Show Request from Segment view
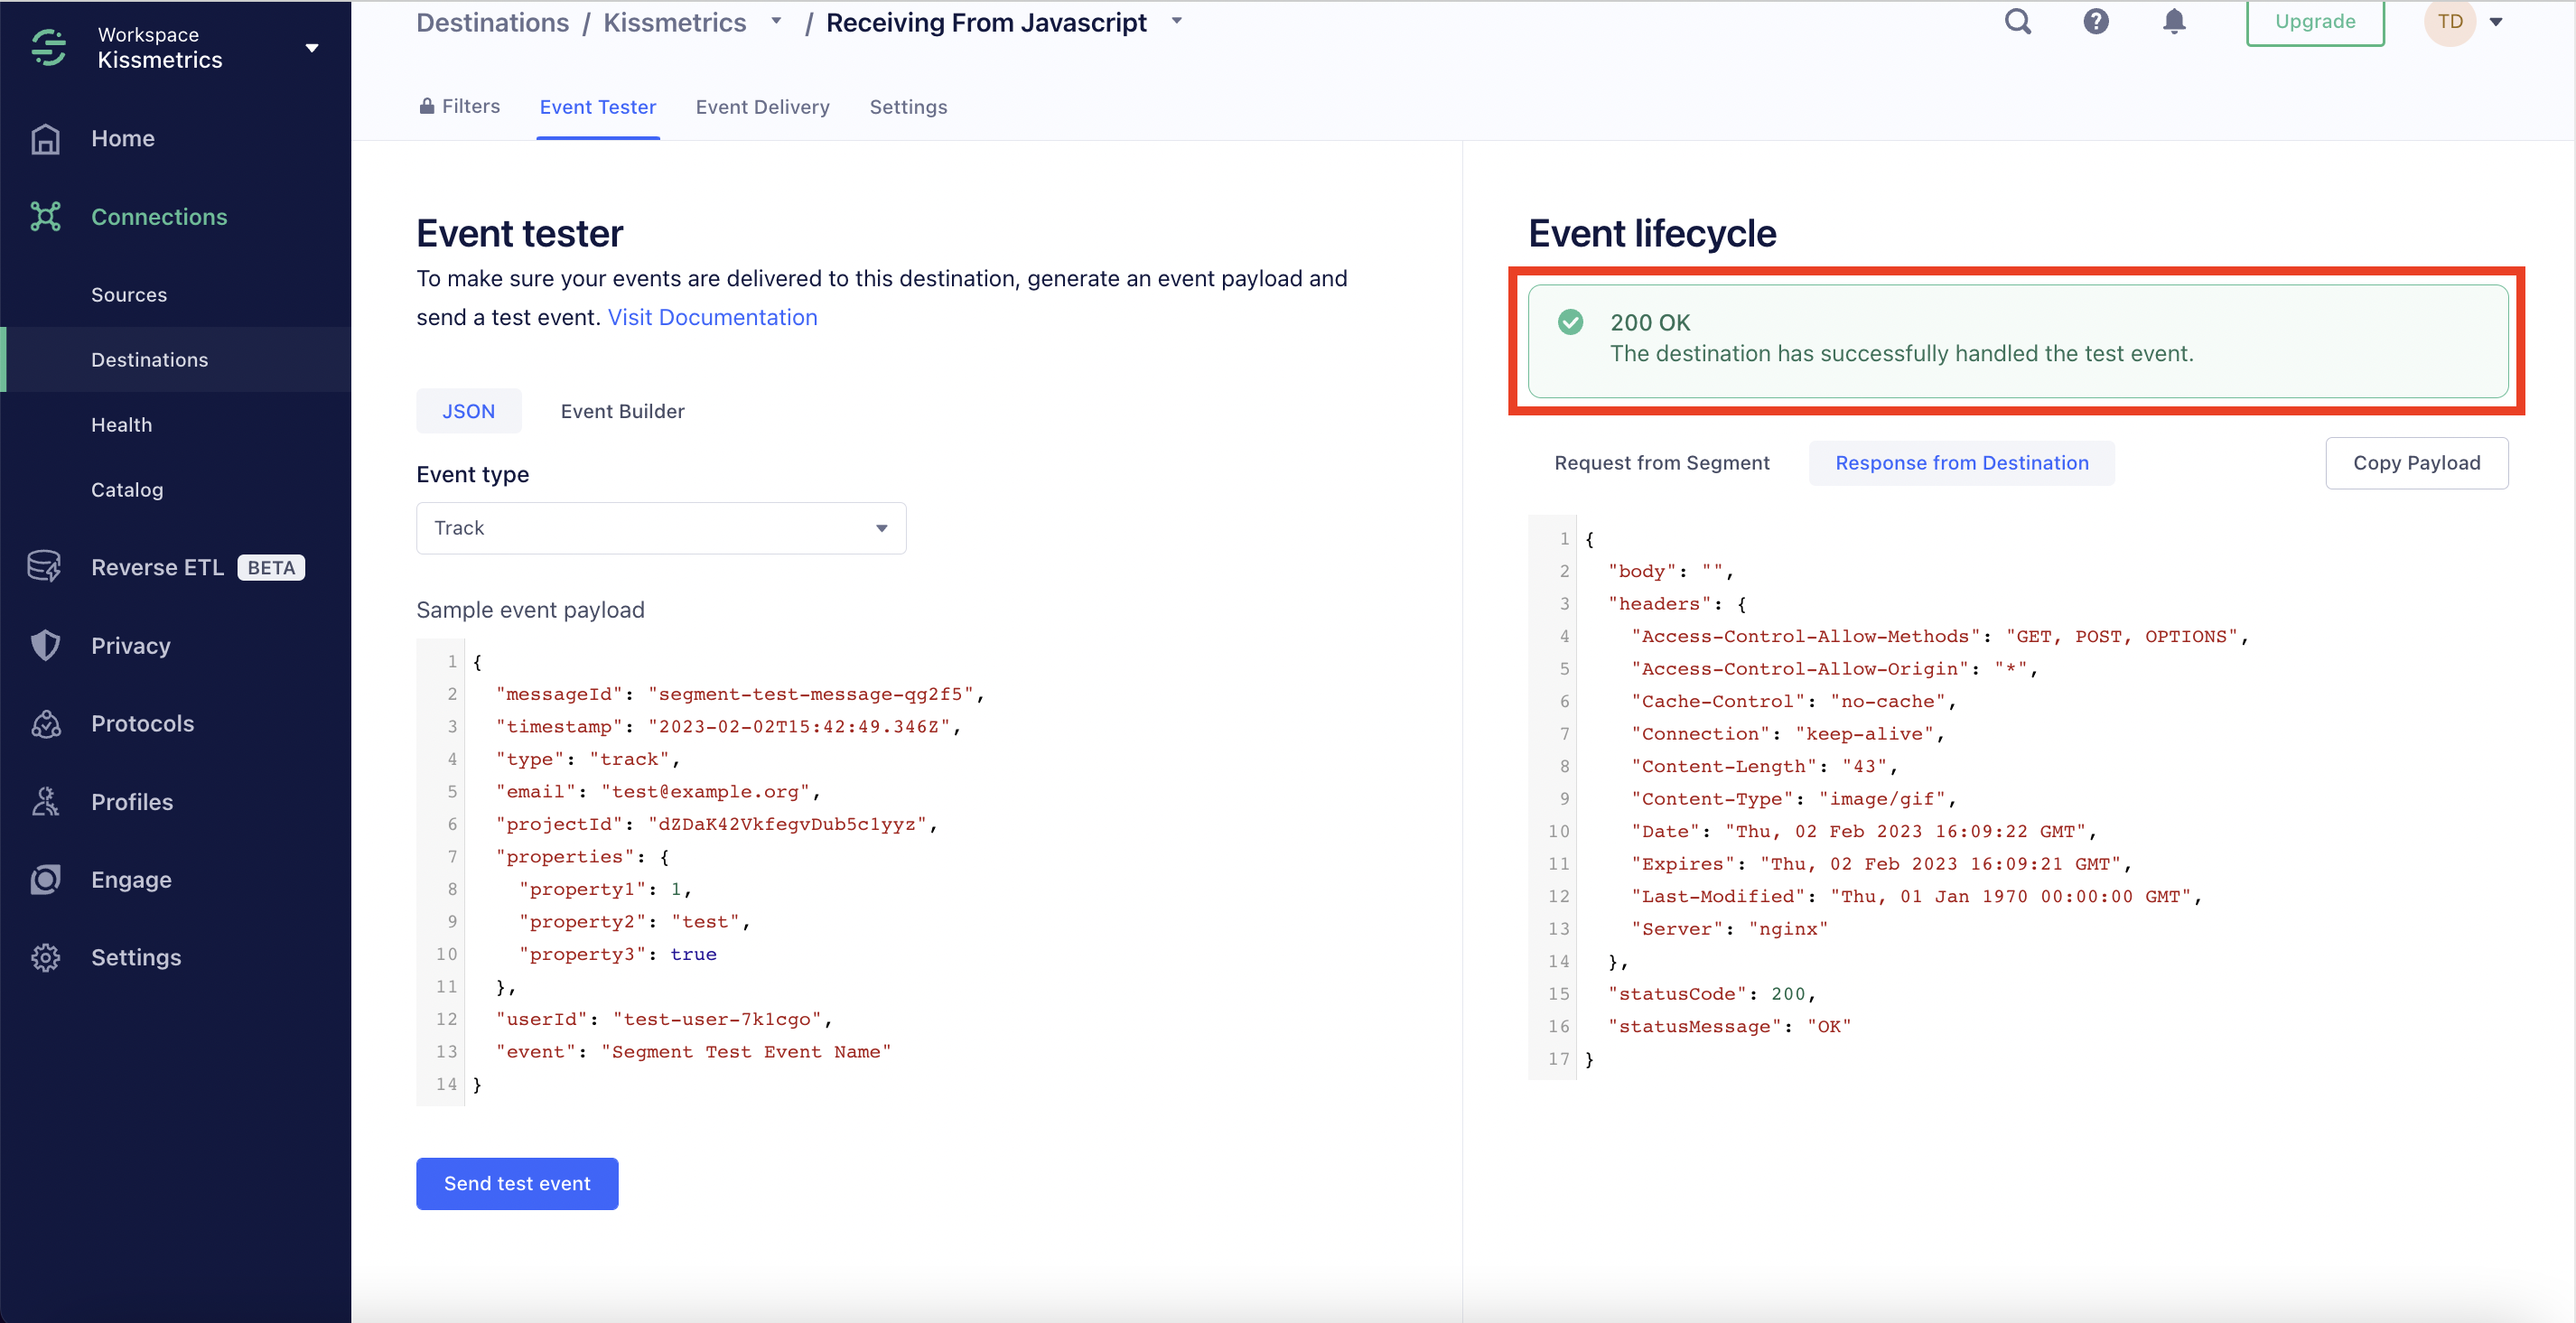 1661,463
